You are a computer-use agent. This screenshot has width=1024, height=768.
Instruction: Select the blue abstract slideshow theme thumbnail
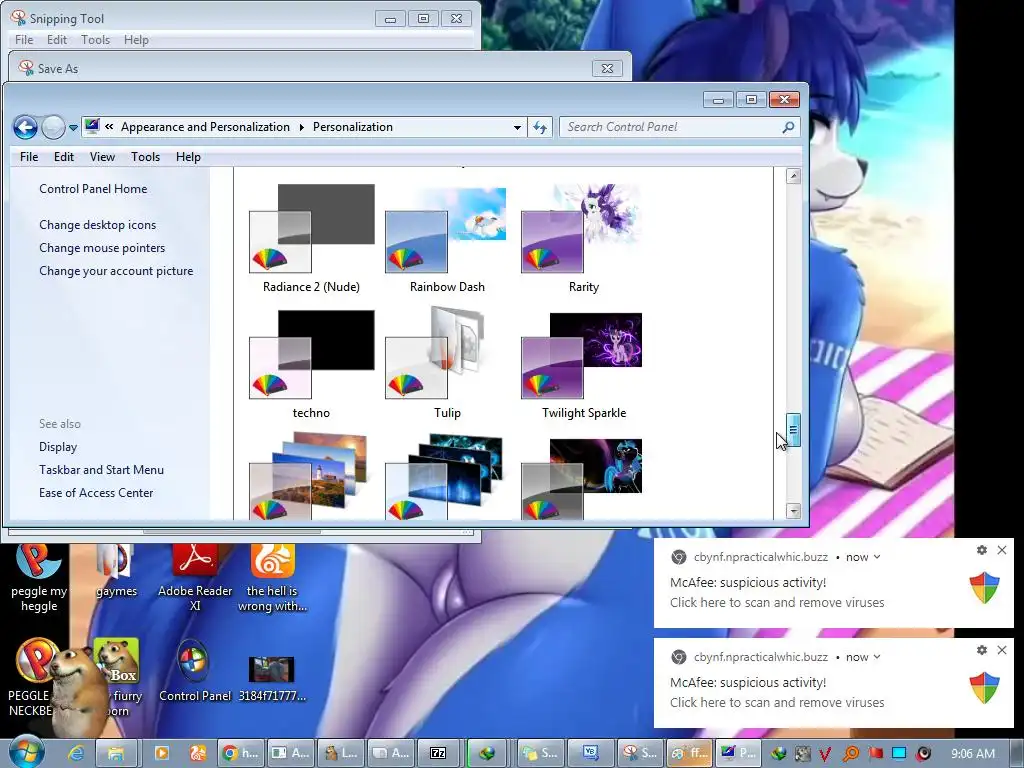[x=445, y=477]
